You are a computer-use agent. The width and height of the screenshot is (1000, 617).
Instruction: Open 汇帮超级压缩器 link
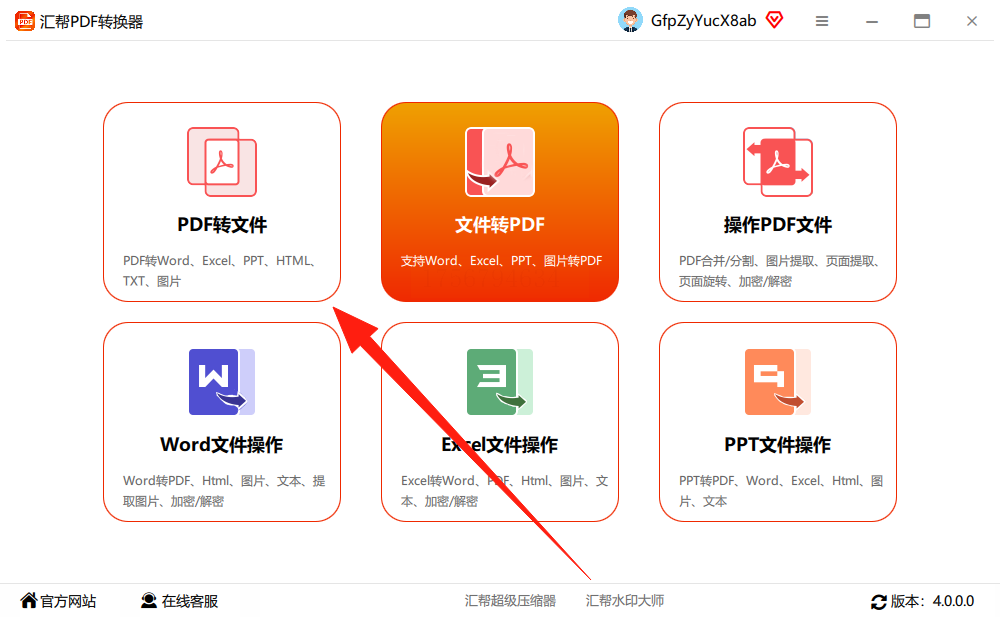coord(510,601)
